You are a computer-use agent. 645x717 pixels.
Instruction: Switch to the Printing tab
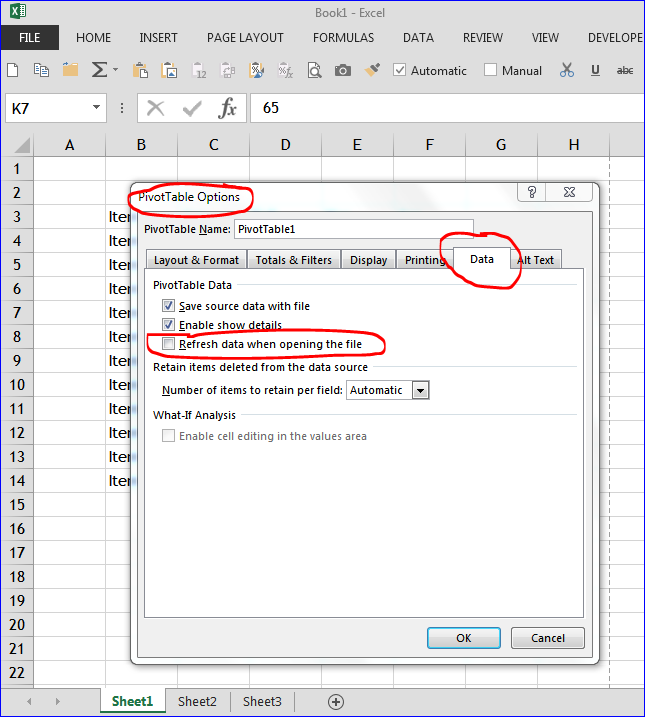click(x=425, y=260)
